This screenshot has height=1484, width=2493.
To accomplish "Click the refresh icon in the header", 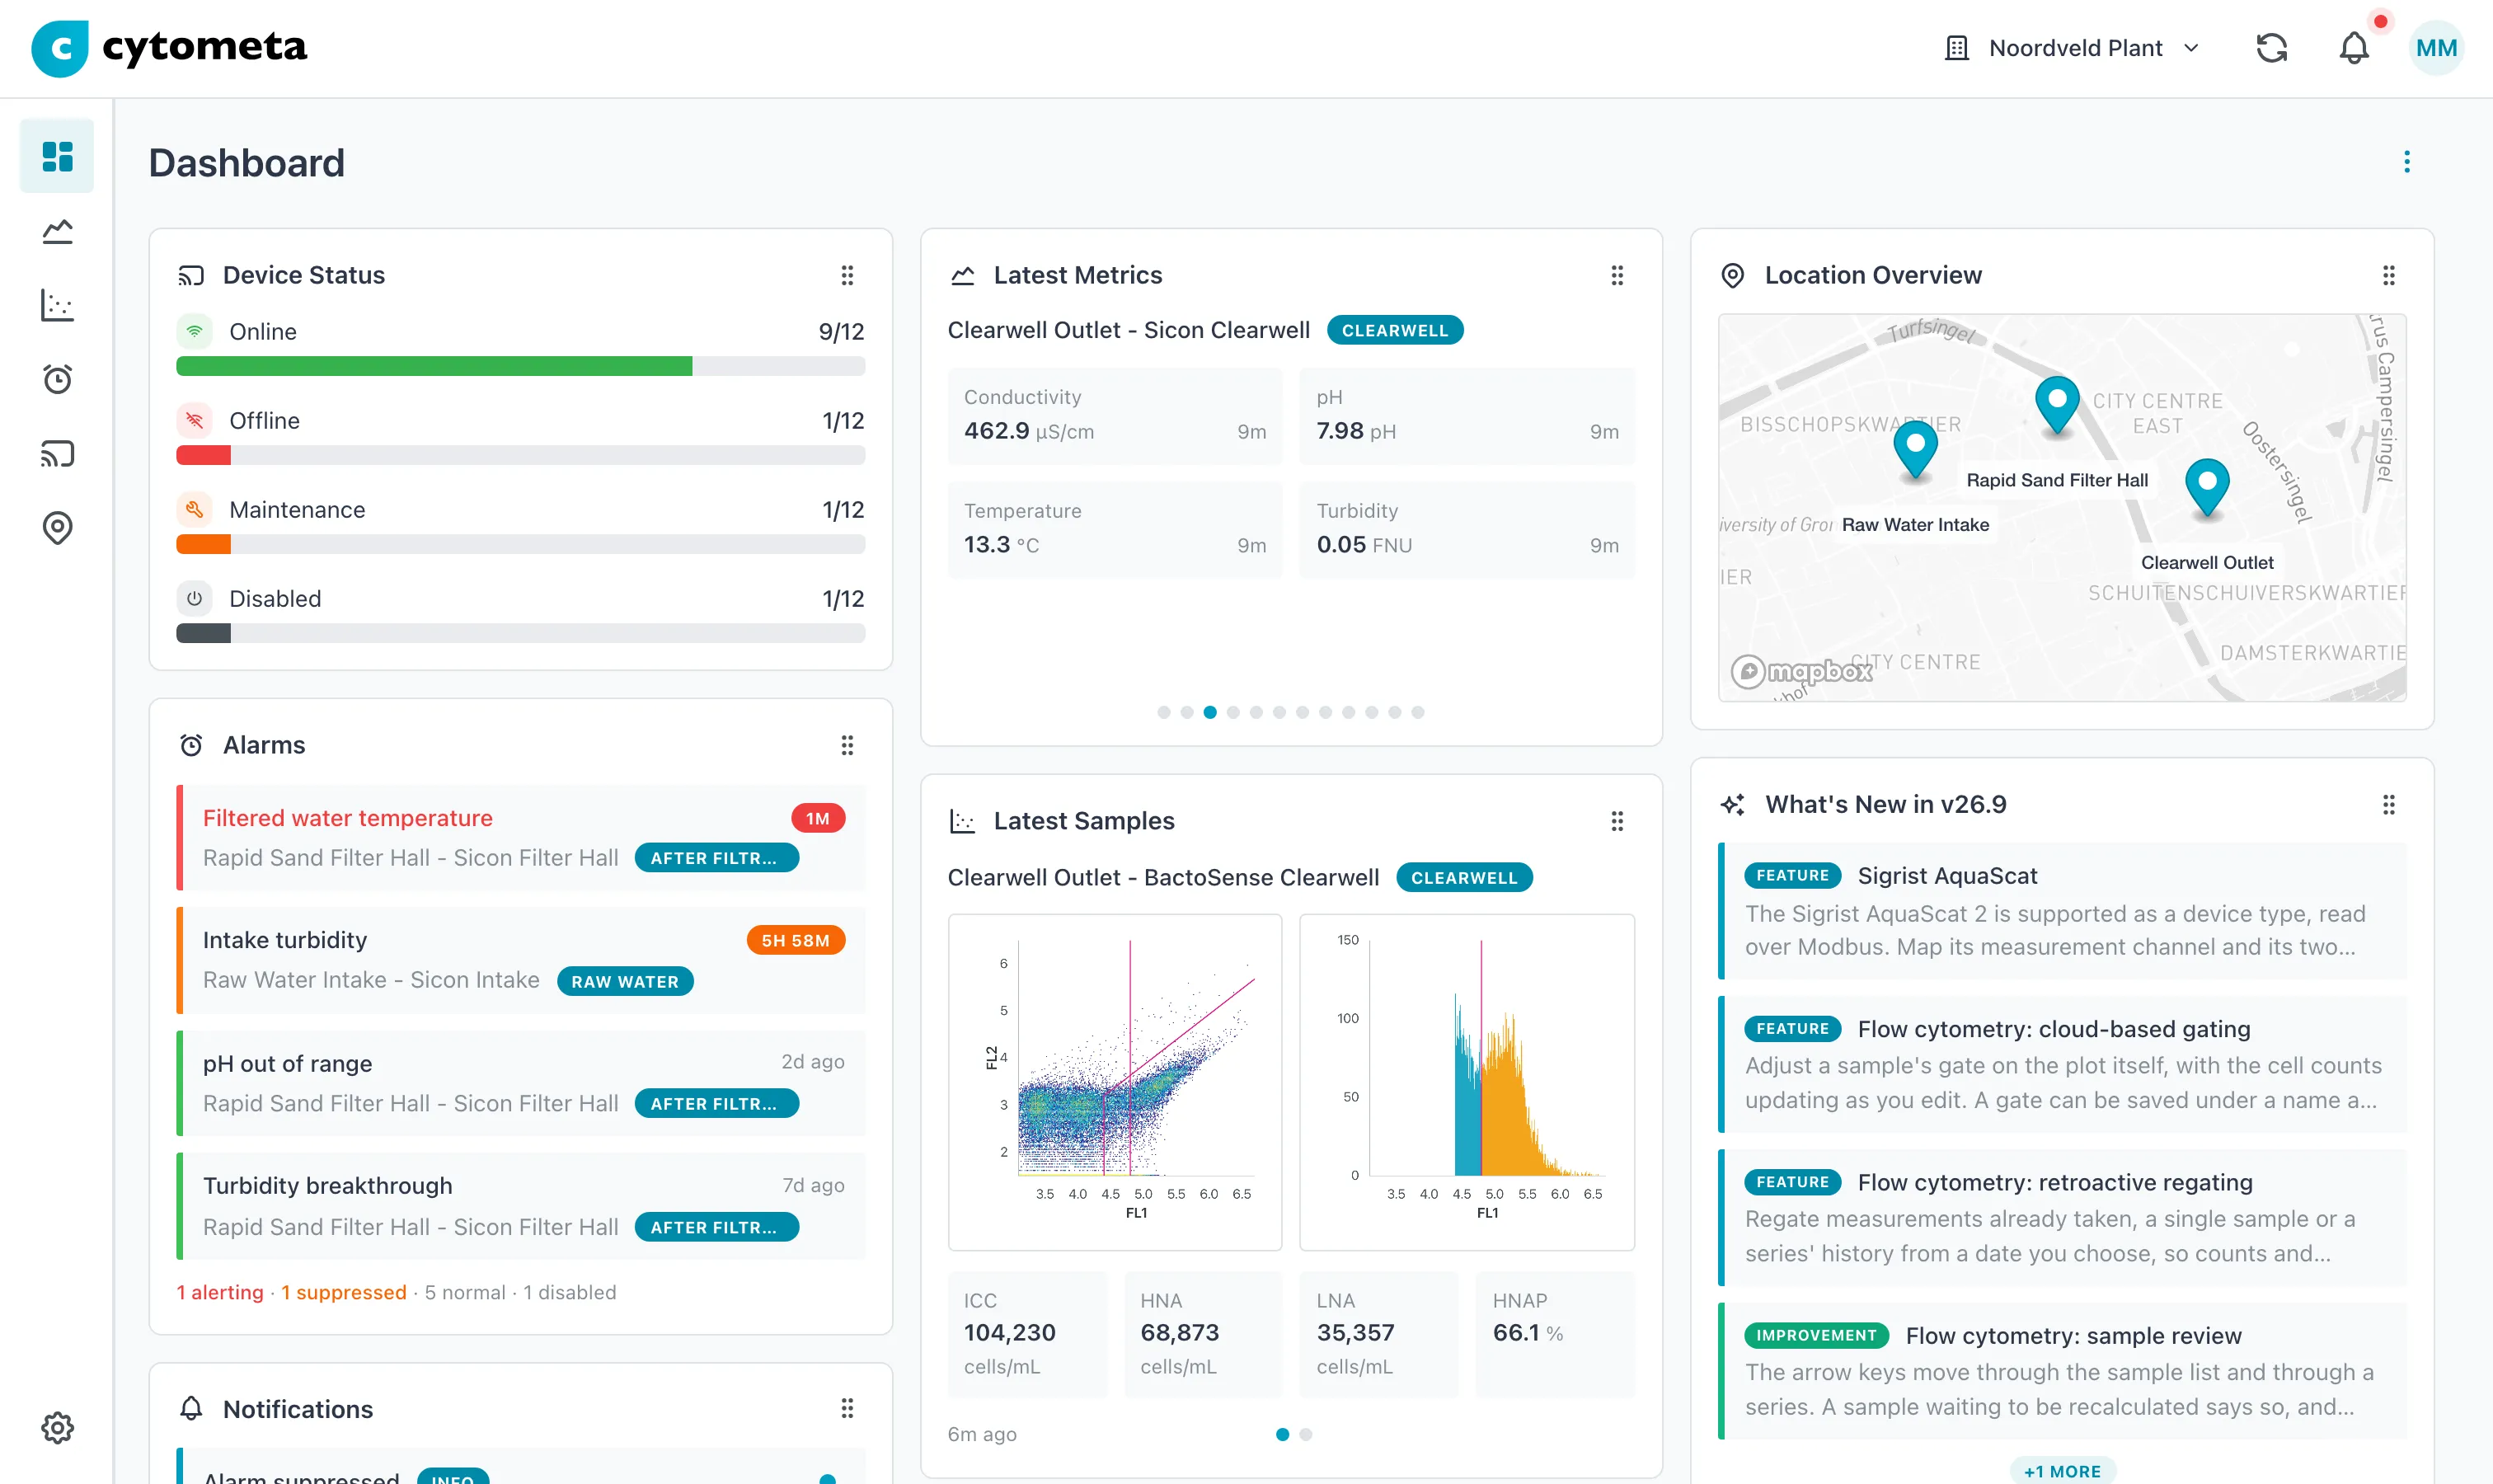I will click(x=2271, y=48).
